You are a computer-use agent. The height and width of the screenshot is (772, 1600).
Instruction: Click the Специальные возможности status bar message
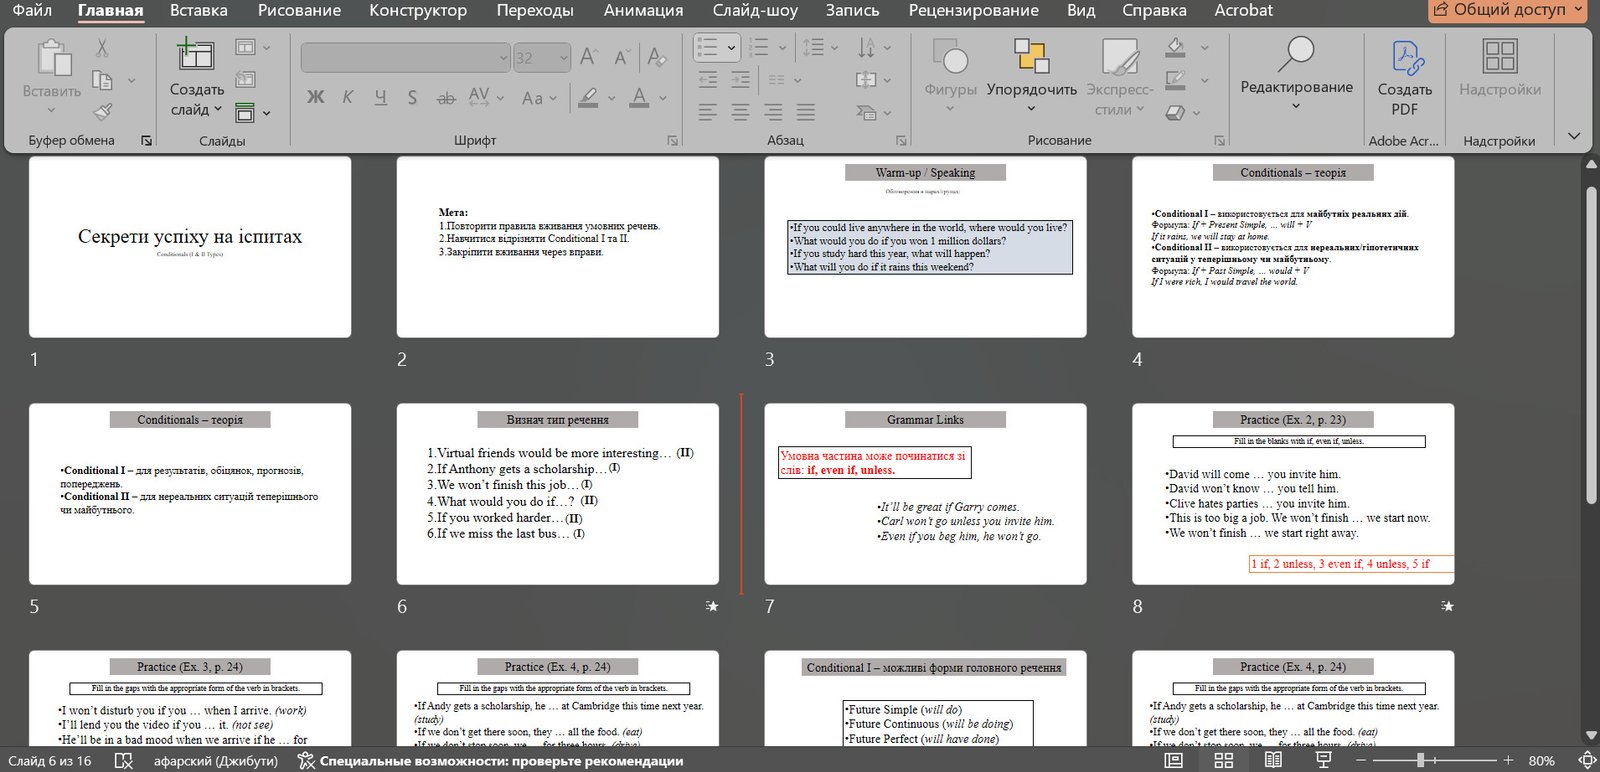pos(500,761)
